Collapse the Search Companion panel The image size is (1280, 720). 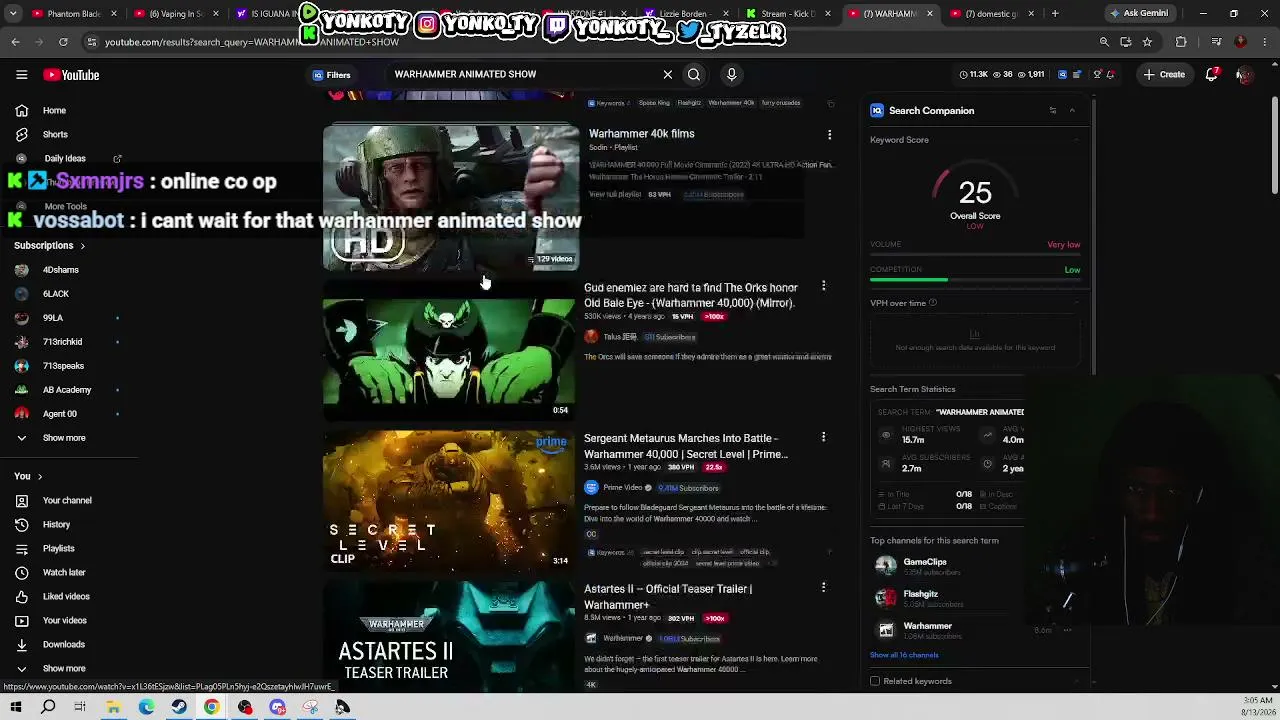click(x=1072, y=111)
